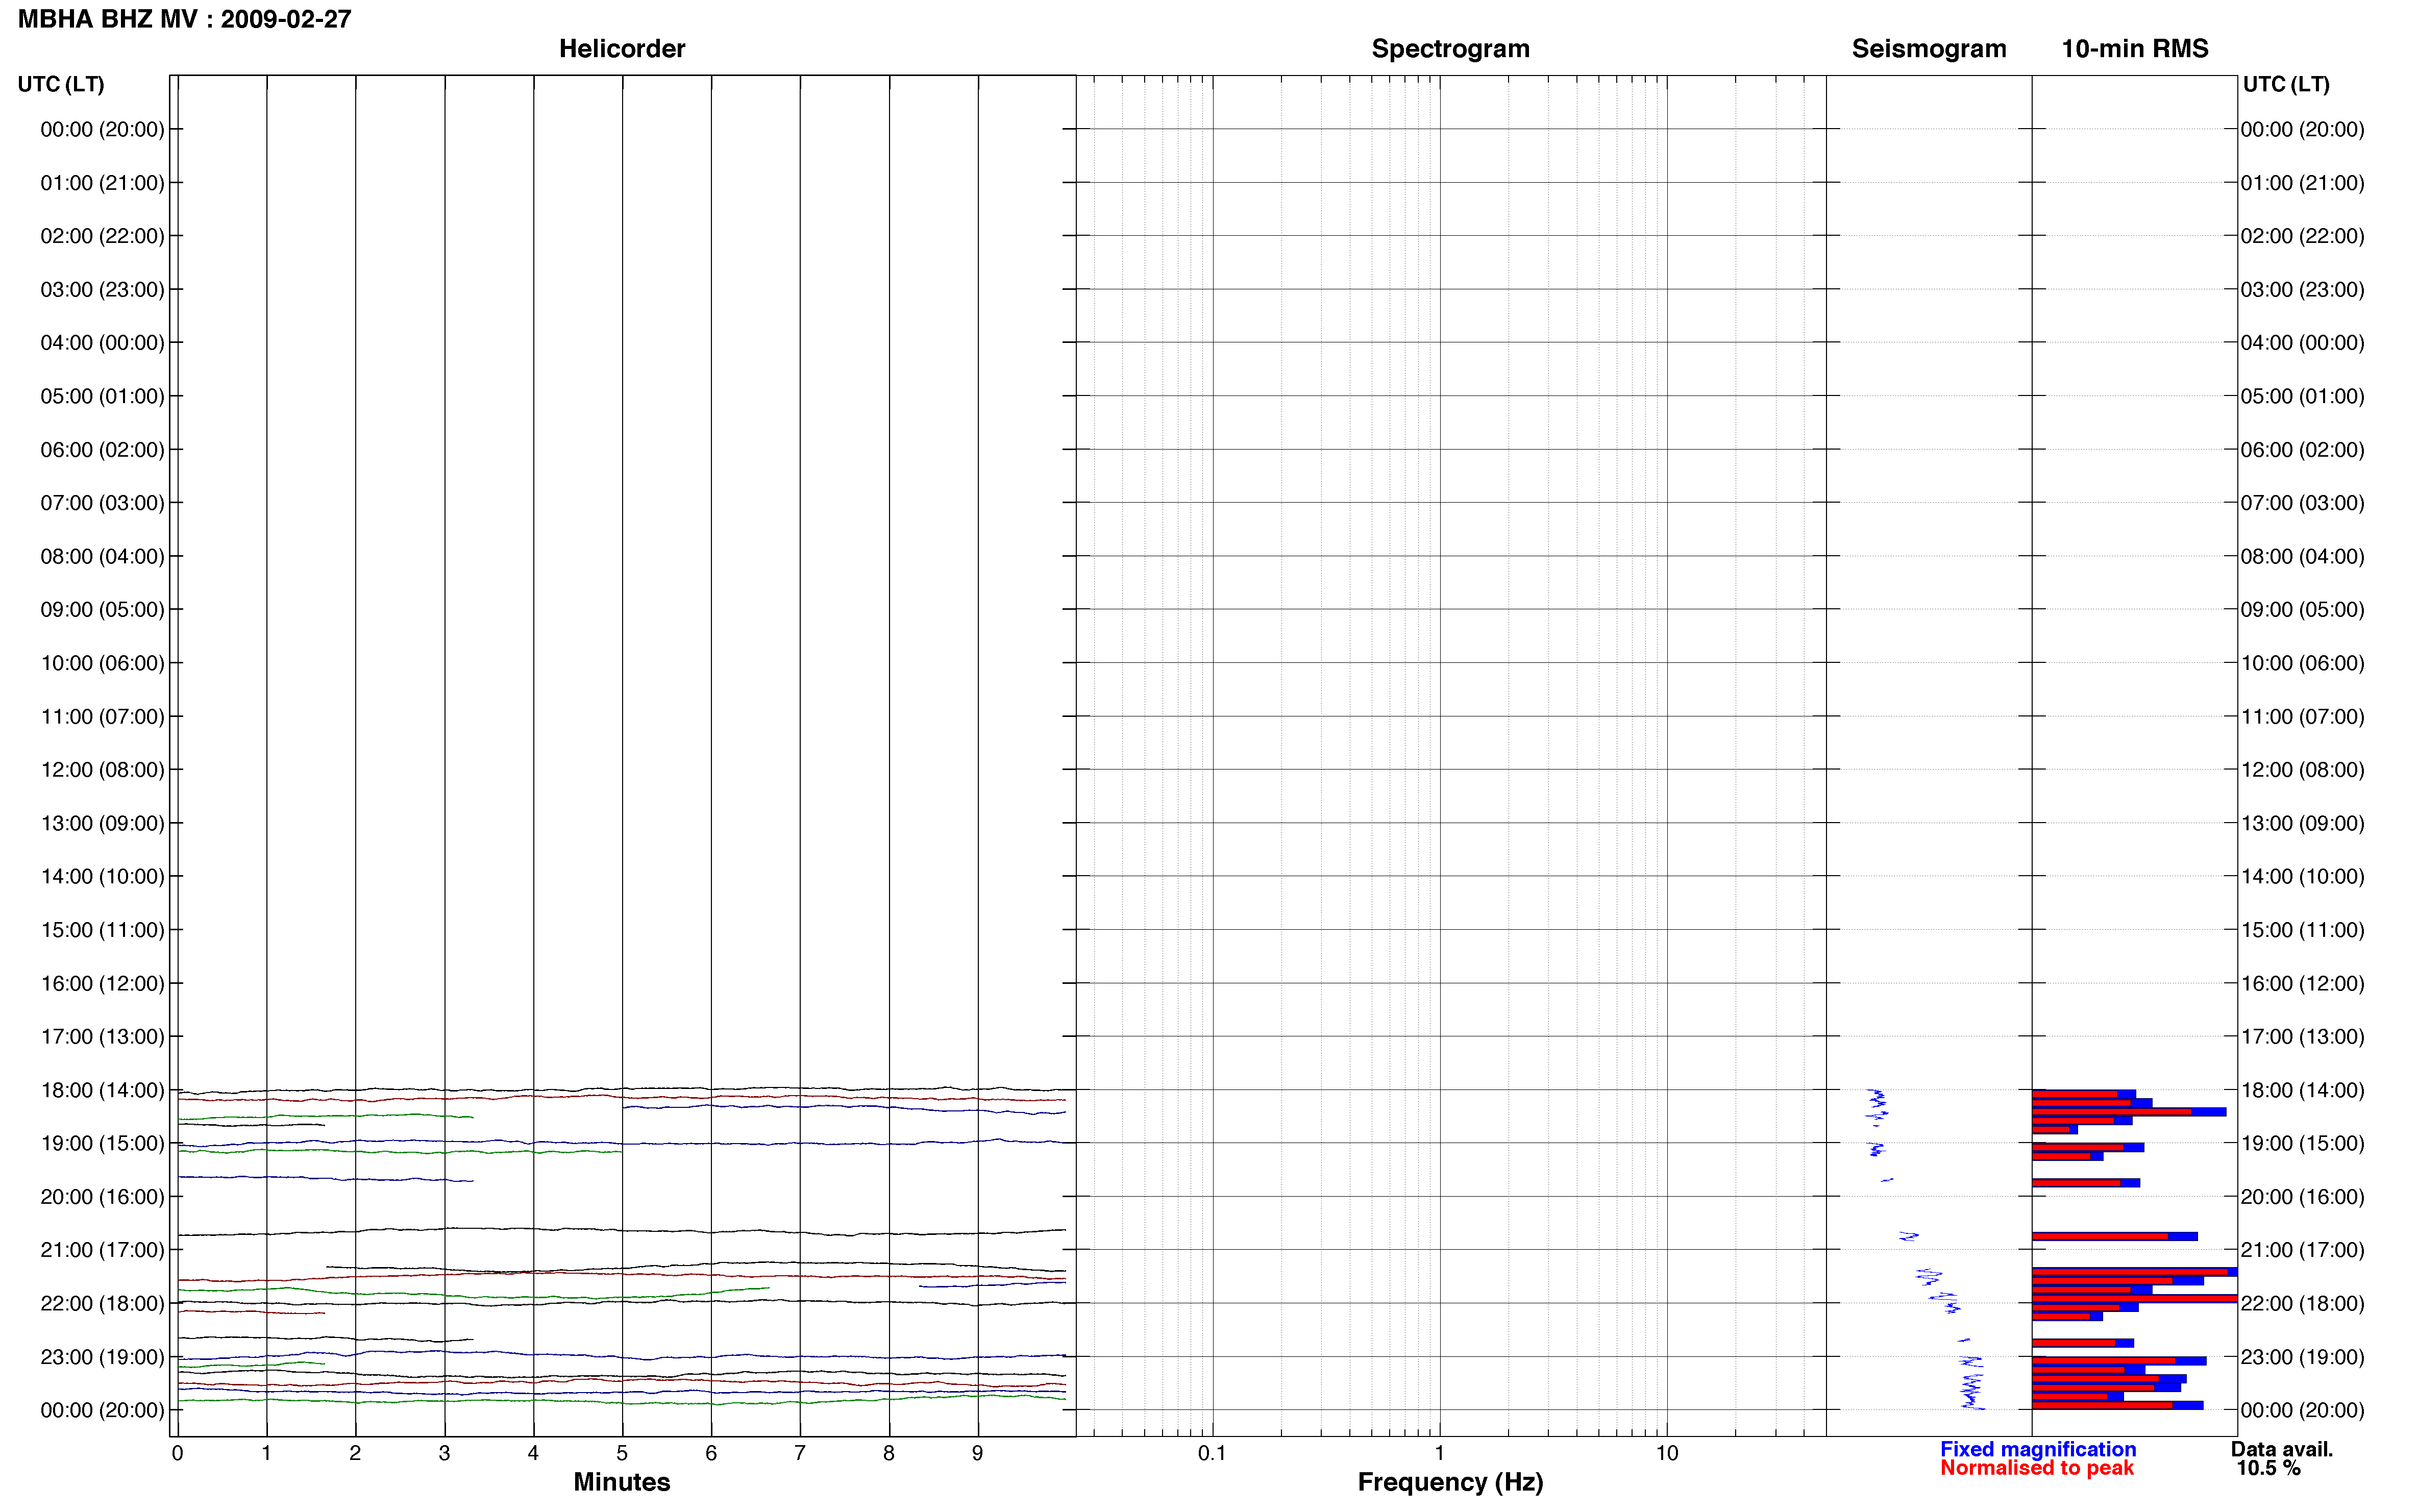This screenshot has height=1512, width=2419.
Task: Click 19:00 (15:00) on the right time axis
Action: 2302,1143
